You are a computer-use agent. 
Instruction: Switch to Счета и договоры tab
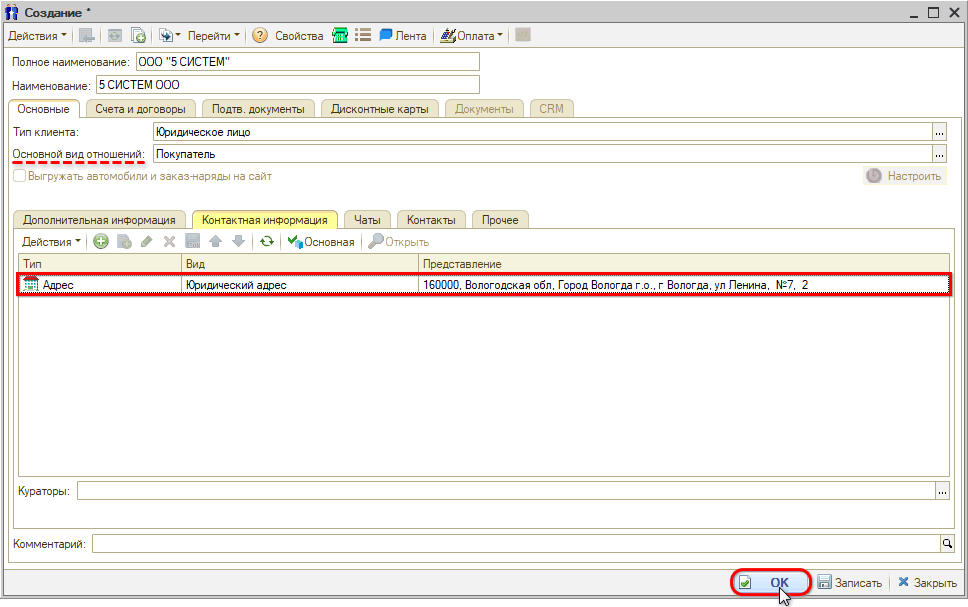[140, 108]
